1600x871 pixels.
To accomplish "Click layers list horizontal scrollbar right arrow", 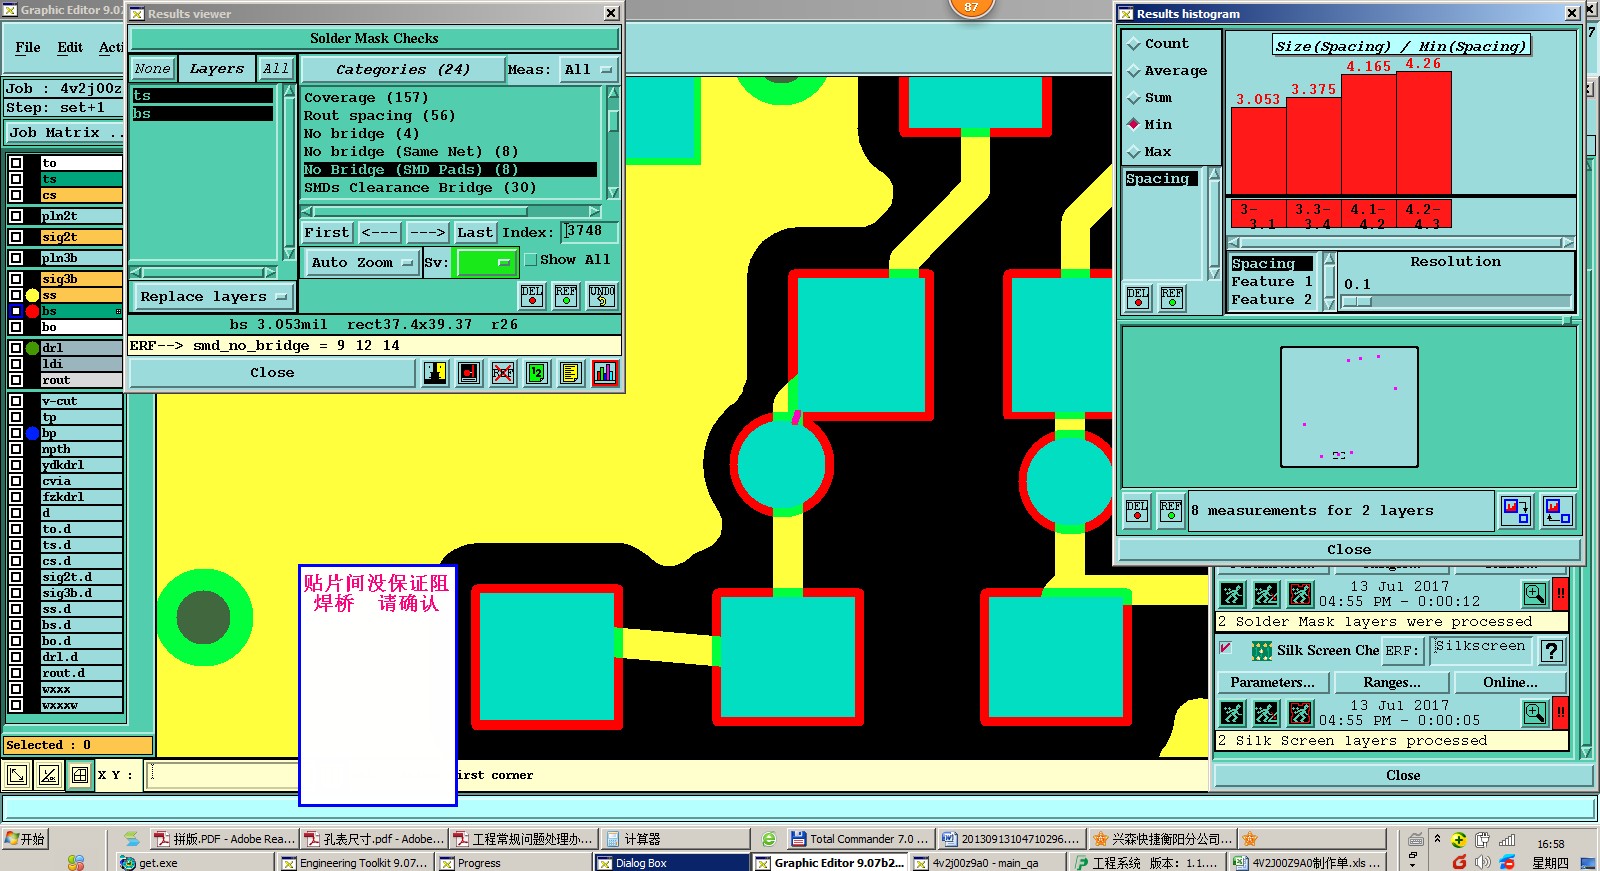I will click(270, 272).
